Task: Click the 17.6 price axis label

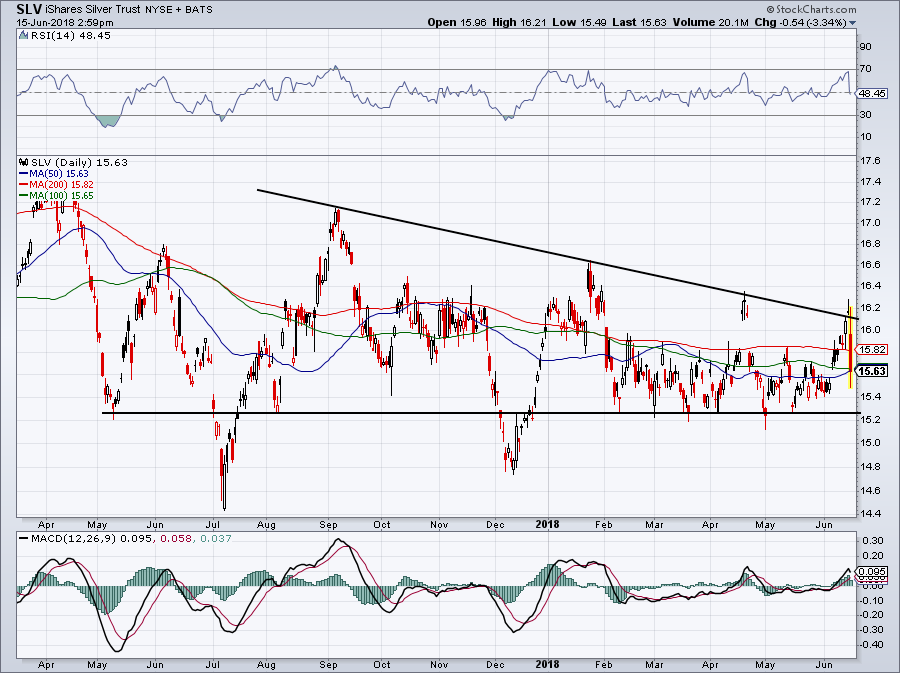Action: tap(871, 161)
